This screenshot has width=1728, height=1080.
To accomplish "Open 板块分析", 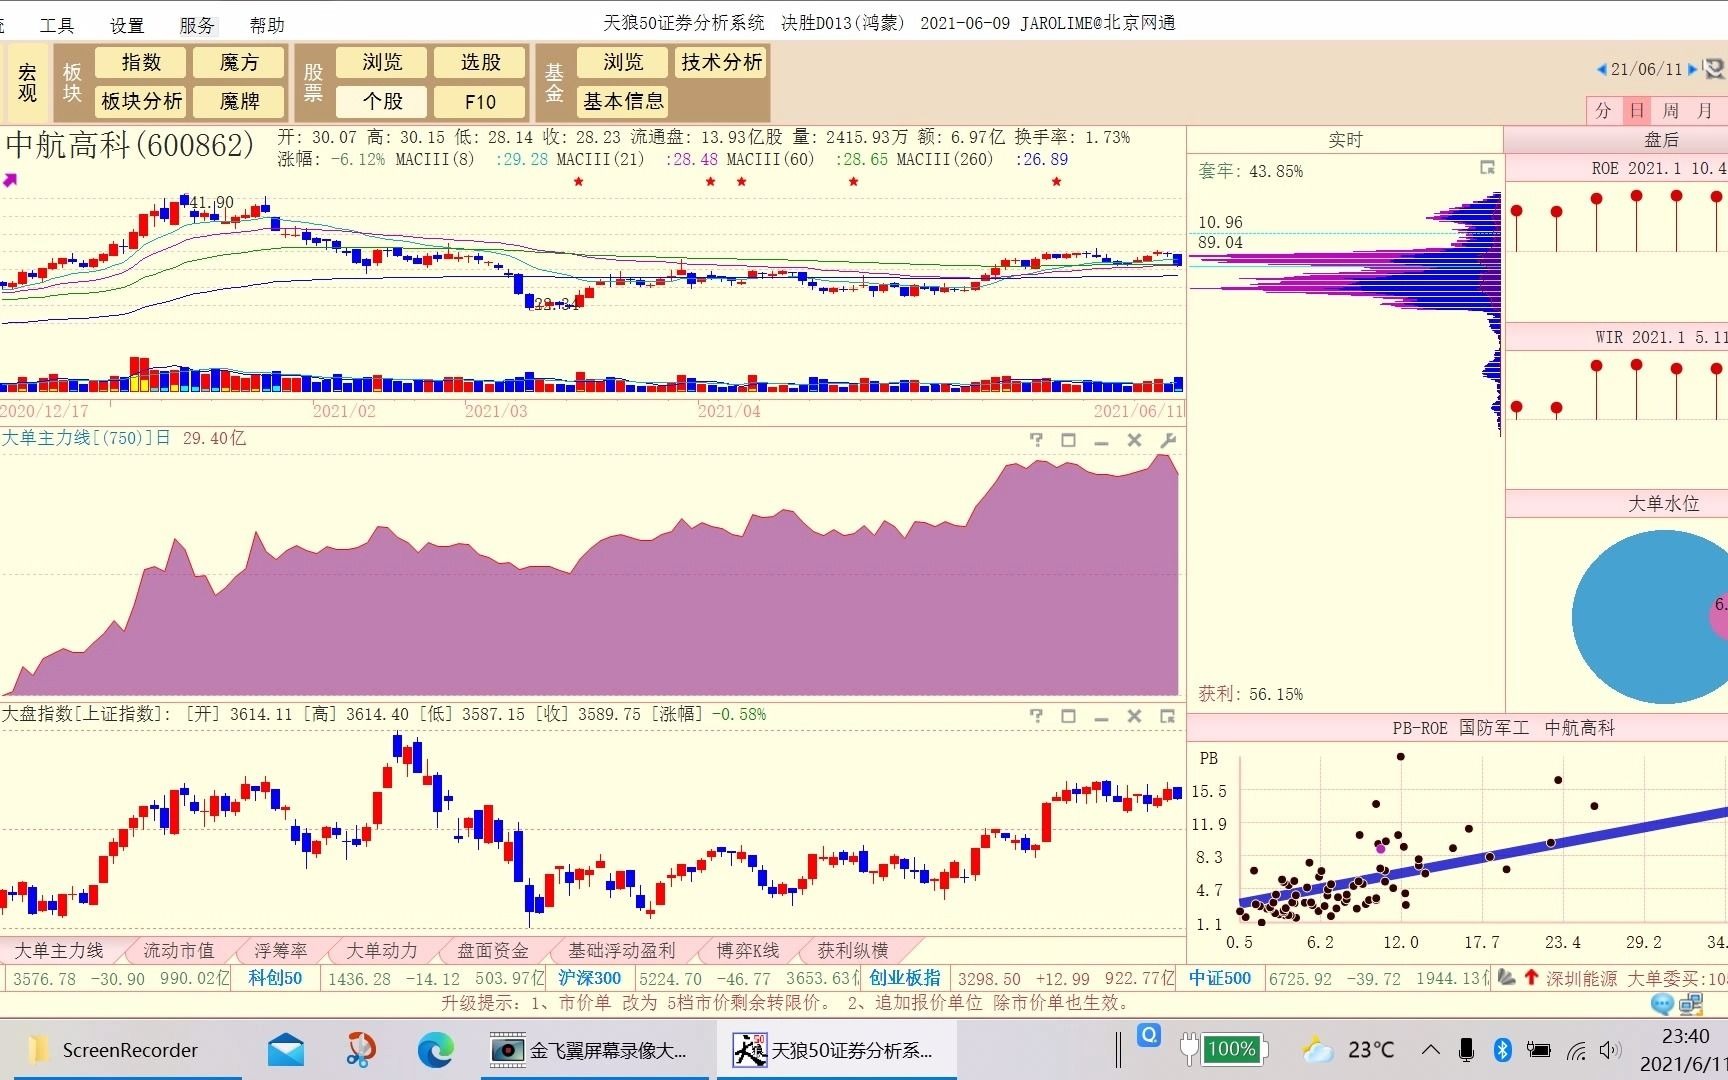I will click(x=141, y=101).
